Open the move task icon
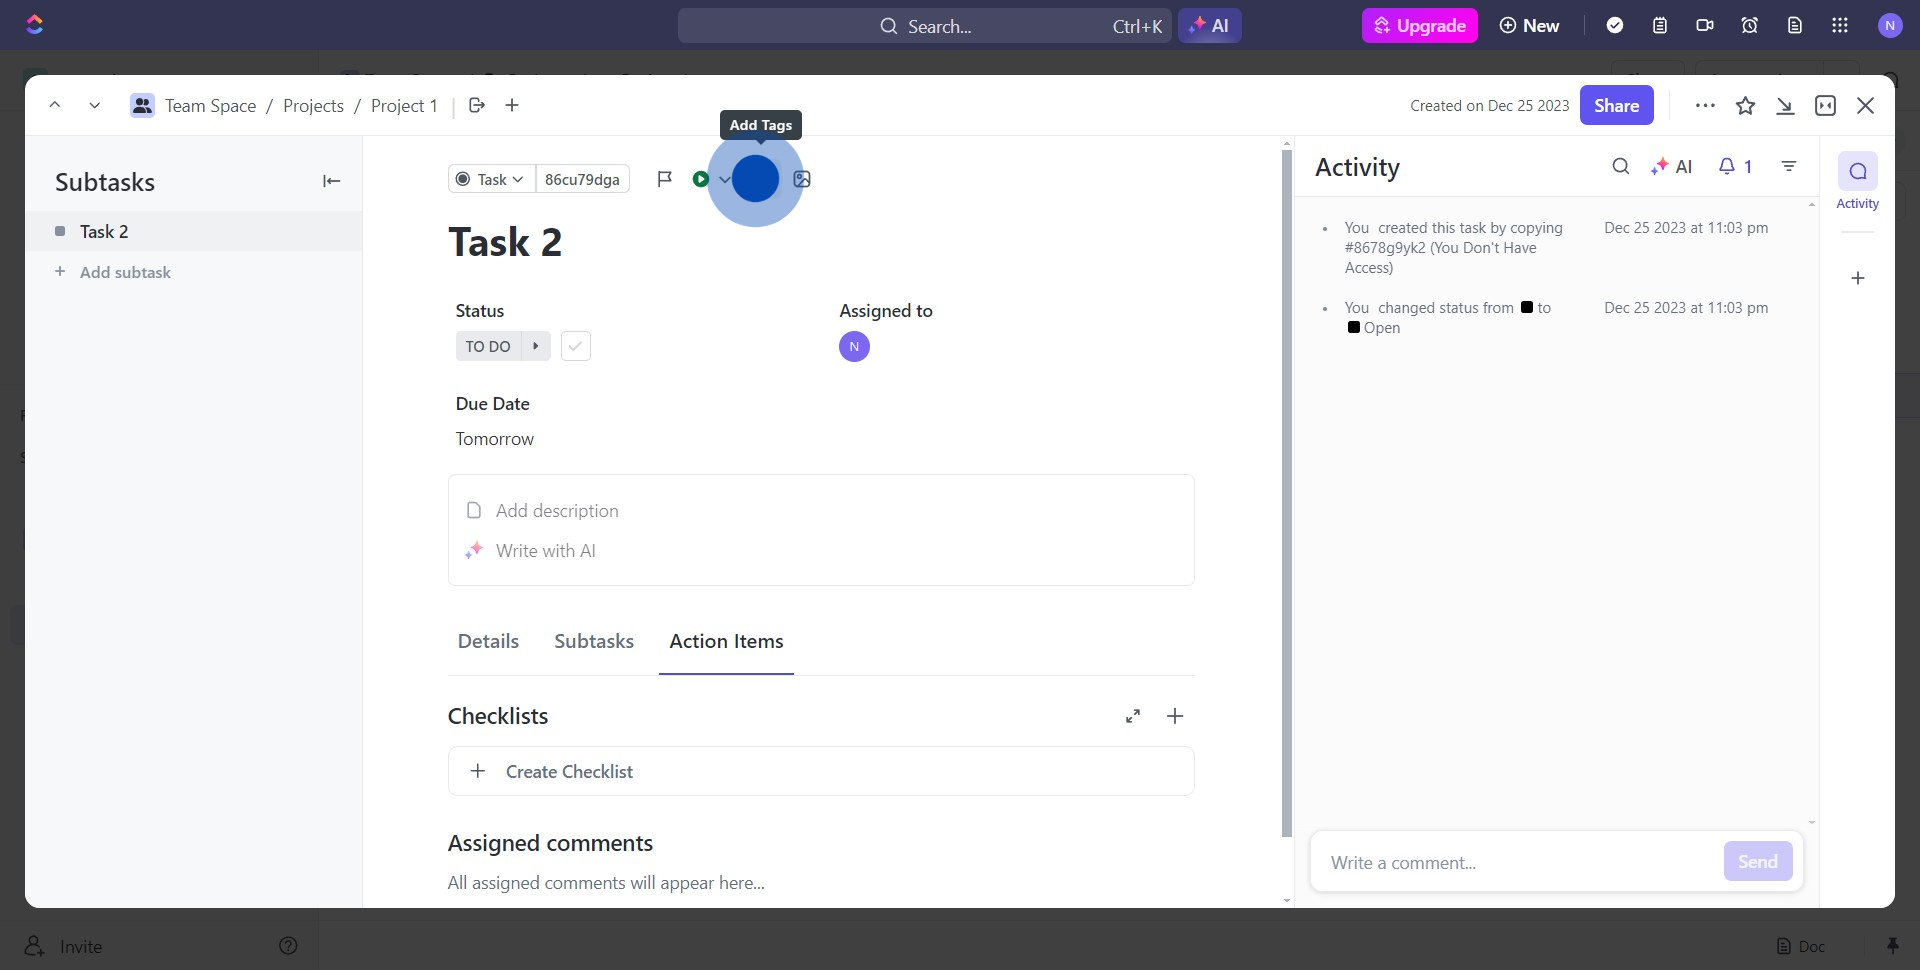The width and height of the screenshot is (1920, 970). coord(477,106)
